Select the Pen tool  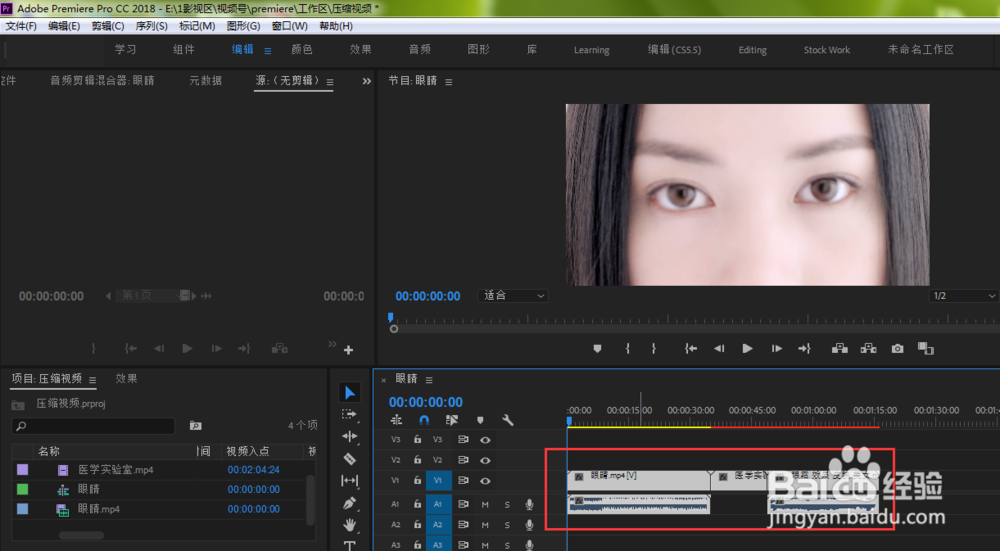349,503
